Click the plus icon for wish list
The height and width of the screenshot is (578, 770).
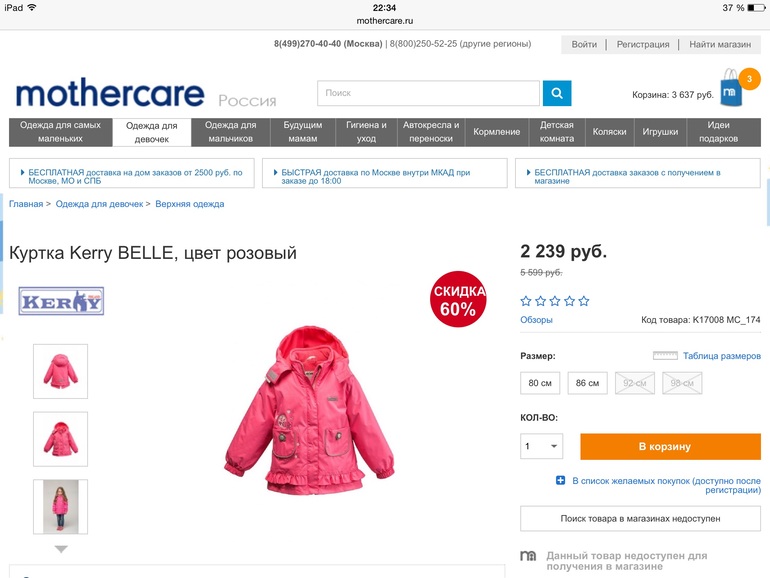pos(560,480)
